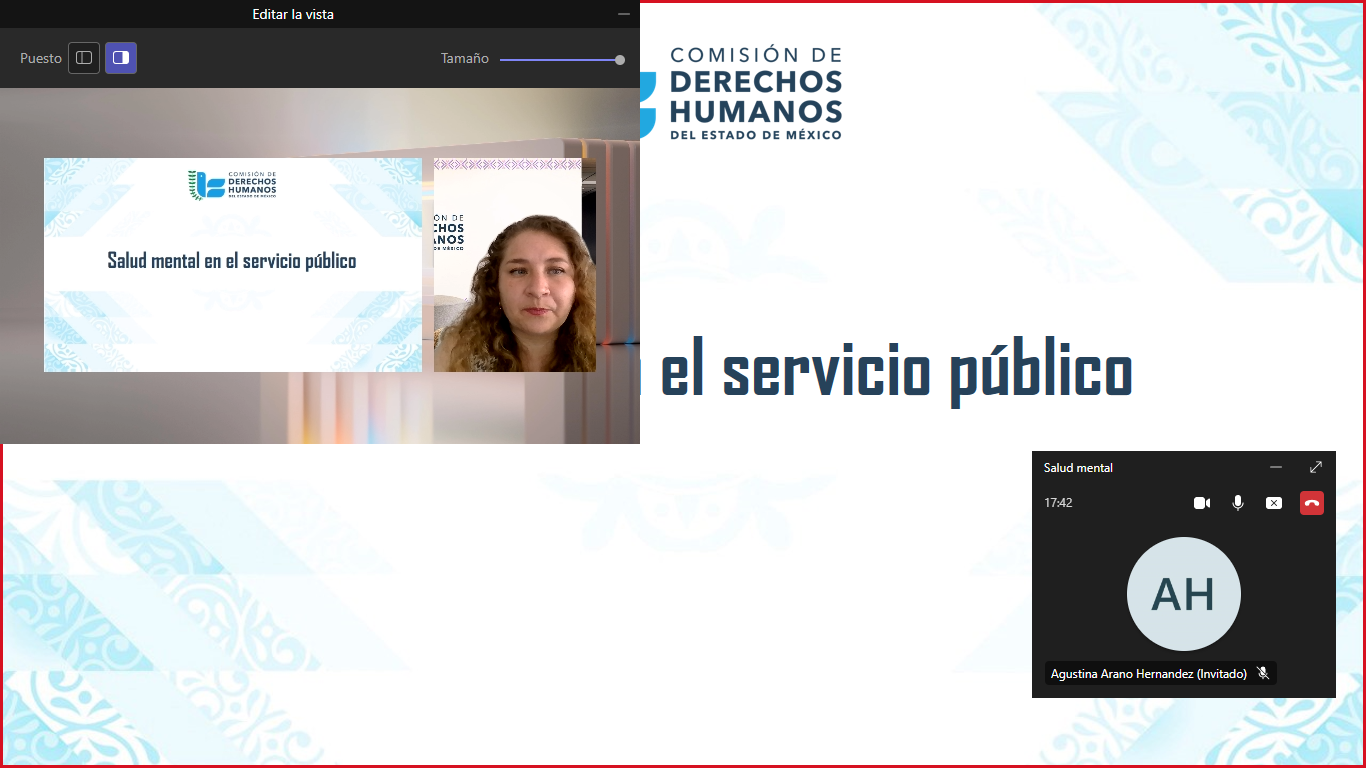Click the Editar la vista title bar
Image resolution: width=1366 pixels, height=768 pixels.
[x=293, y=14]
